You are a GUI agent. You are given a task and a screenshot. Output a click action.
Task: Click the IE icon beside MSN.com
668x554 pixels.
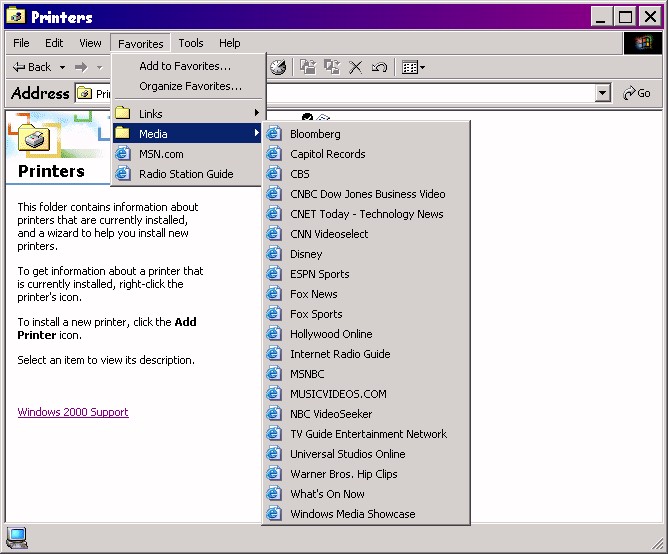click(123, 153)
